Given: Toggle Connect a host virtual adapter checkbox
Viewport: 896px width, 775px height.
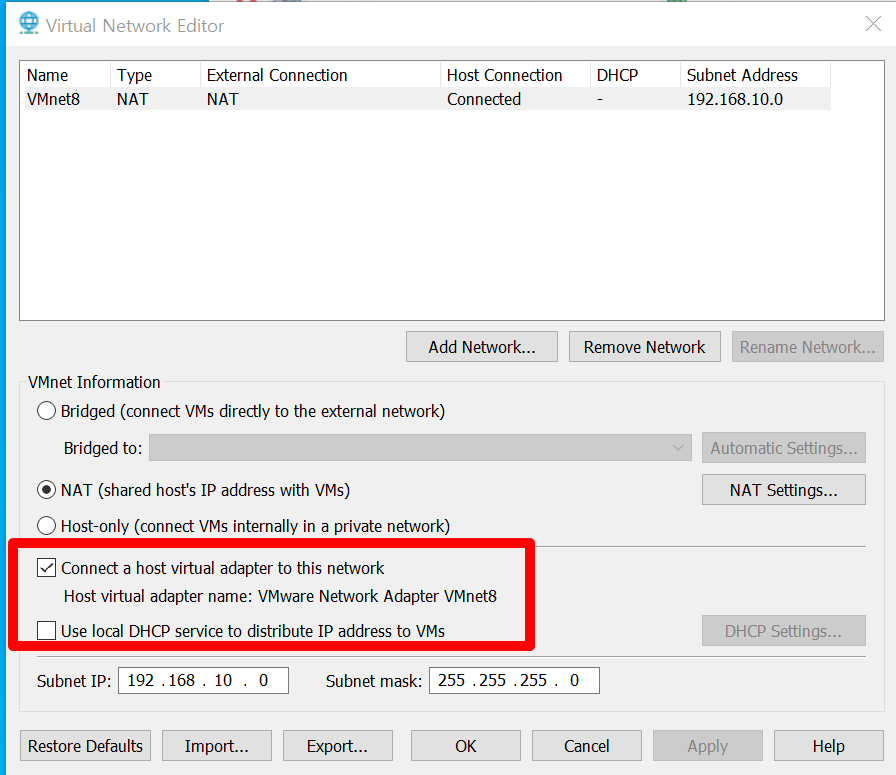Looking at the screenshot, I should point(46,568).
